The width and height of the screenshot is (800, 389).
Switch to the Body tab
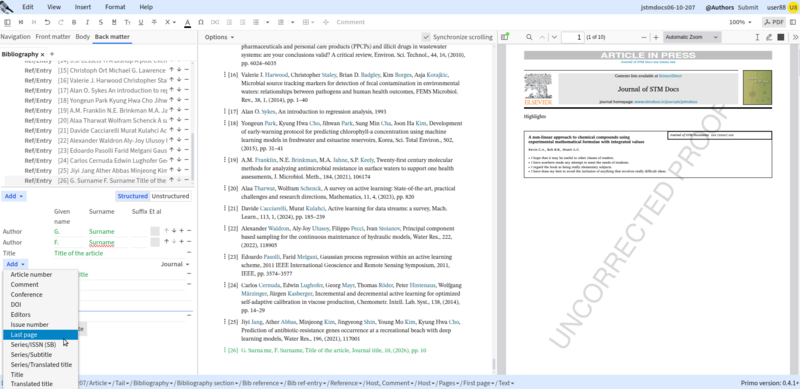click(83, 37)
